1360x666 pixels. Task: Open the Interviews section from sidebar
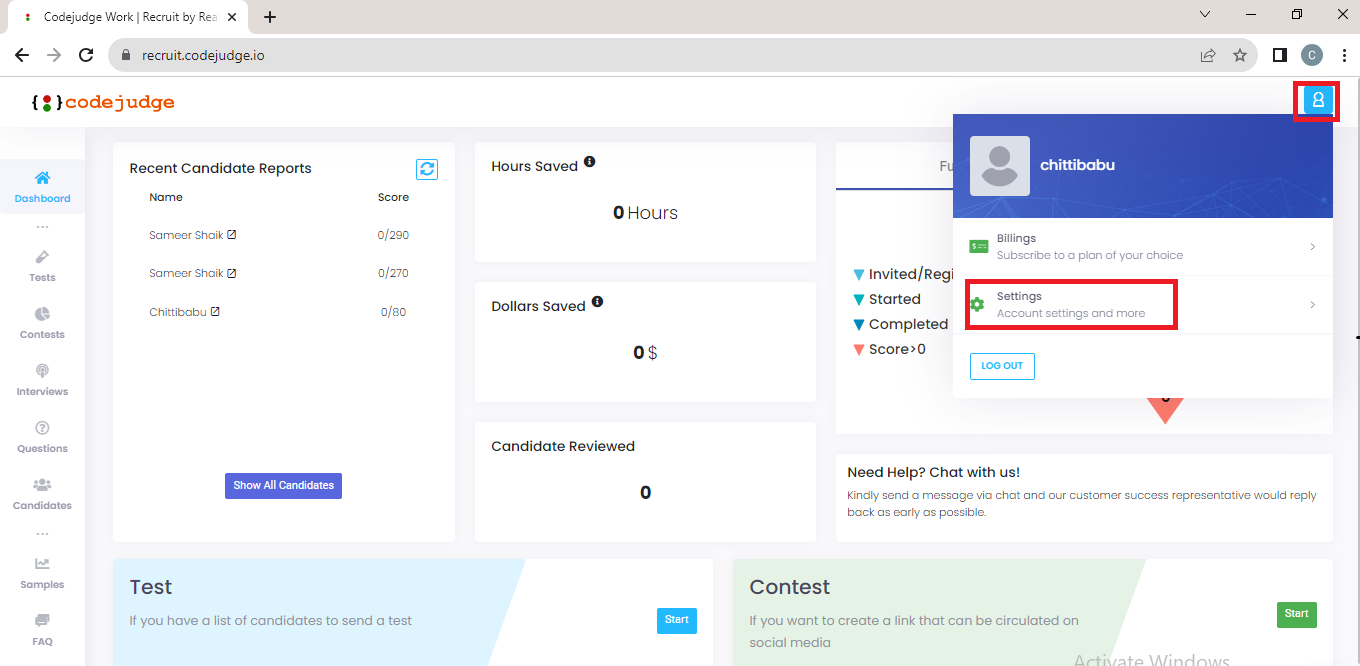(x=42, y=378)
